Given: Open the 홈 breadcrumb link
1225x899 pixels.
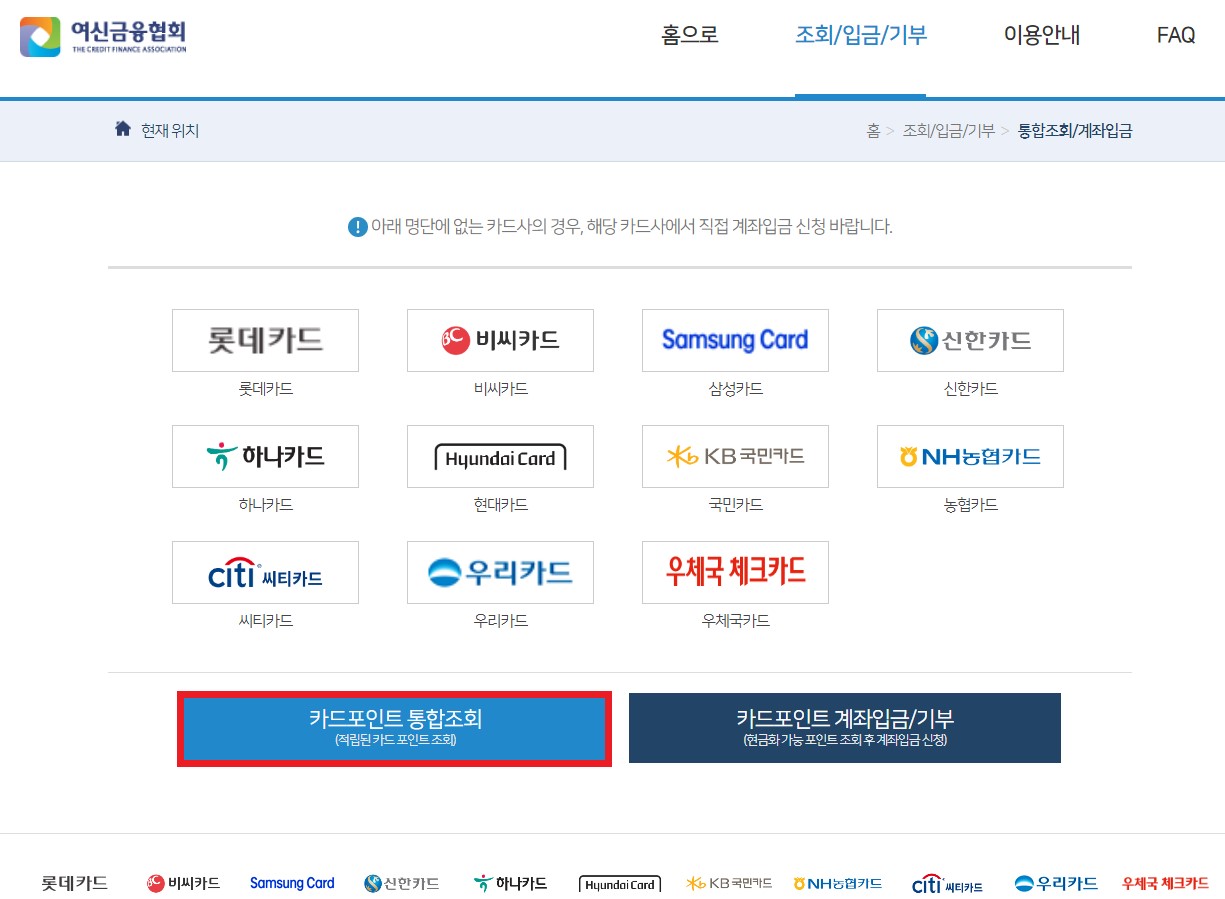Looking at the screenshot, I should coord(872,130).
